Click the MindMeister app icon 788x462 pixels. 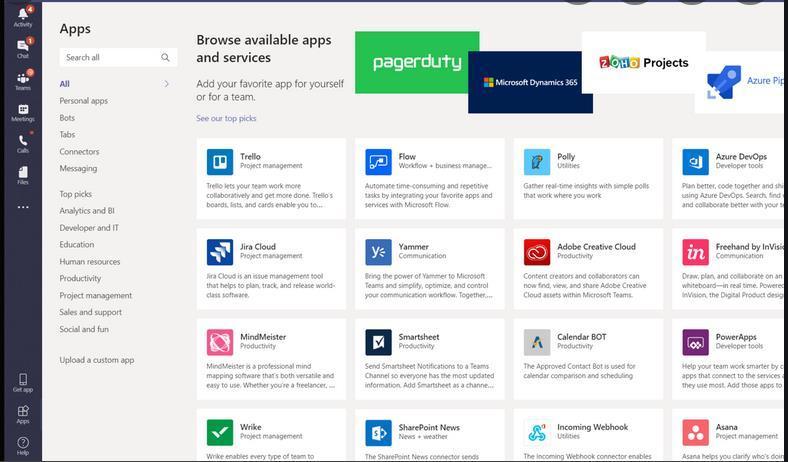point(220,342)
